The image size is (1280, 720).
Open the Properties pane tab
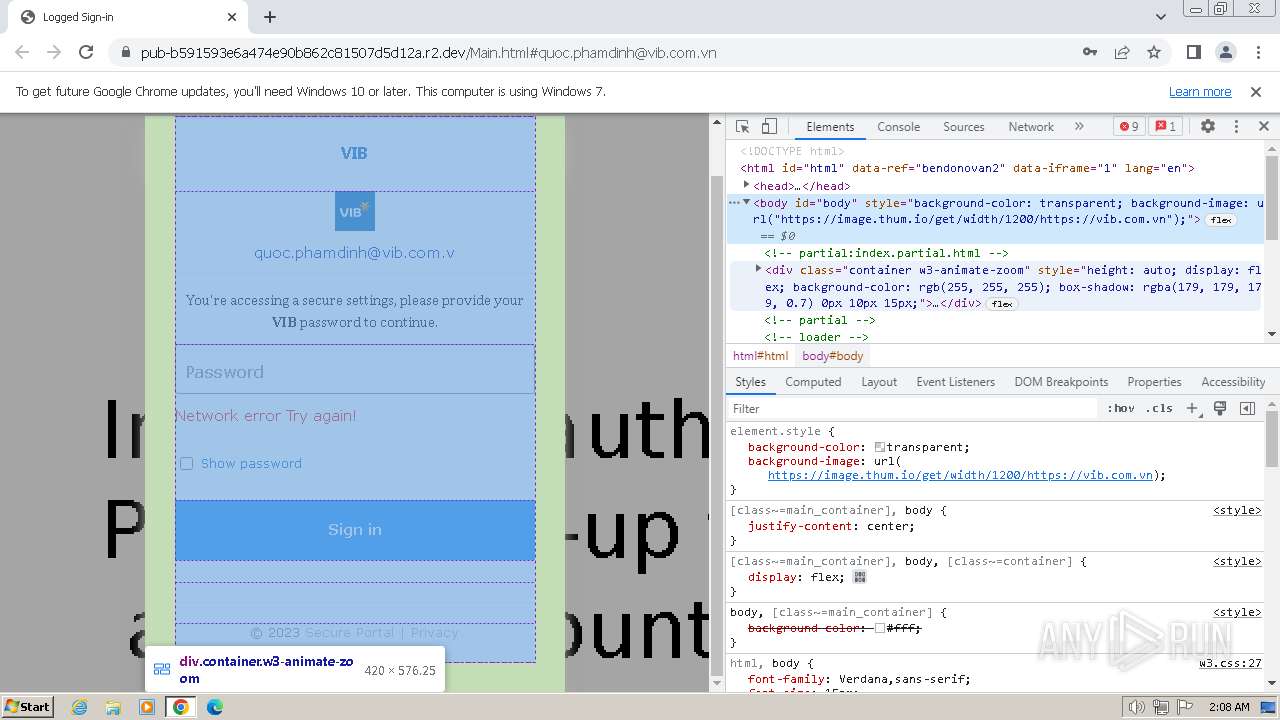(1154, 382)
